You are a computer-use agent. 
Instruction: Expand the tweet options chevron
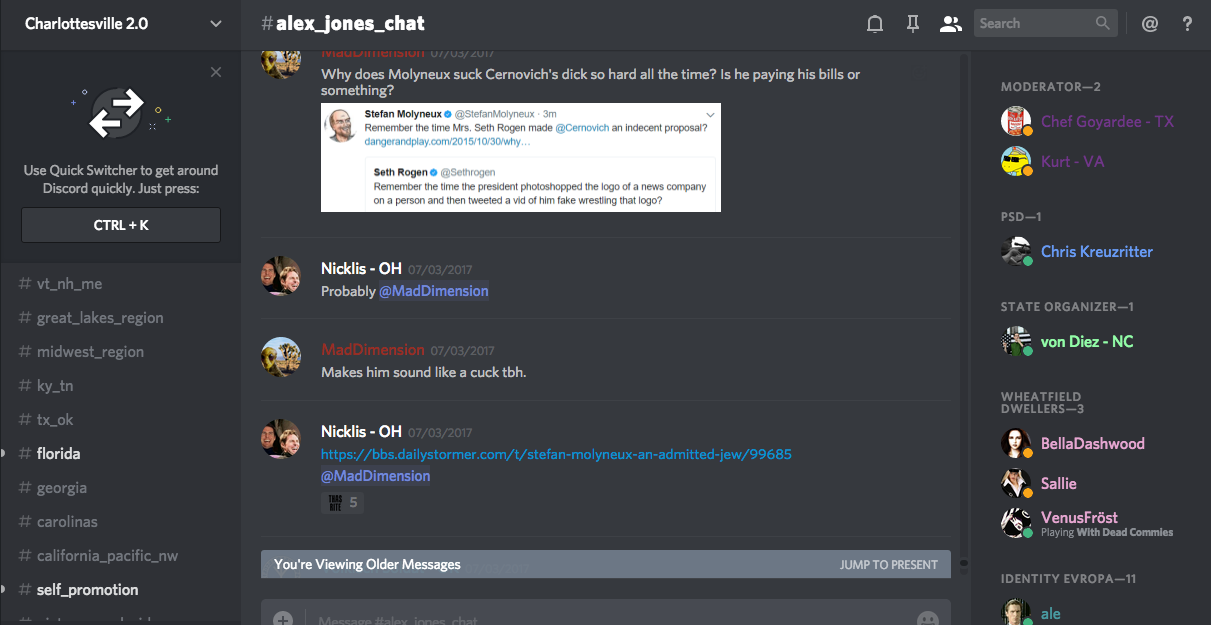[709, 114]
